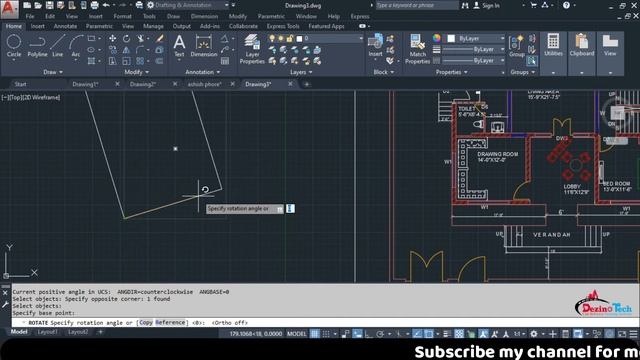Select the Arc tool
This screenshot has width=640, height=360.
(76, 45)
